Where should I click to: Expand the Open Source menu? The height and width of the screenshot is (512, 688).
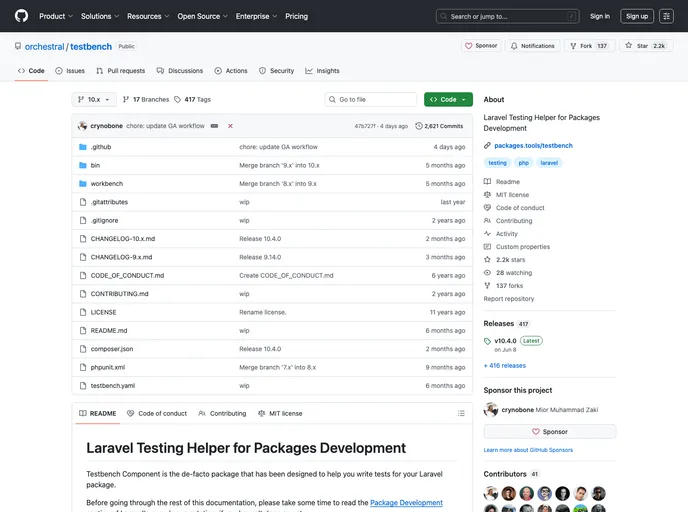[x=202, y=16]
